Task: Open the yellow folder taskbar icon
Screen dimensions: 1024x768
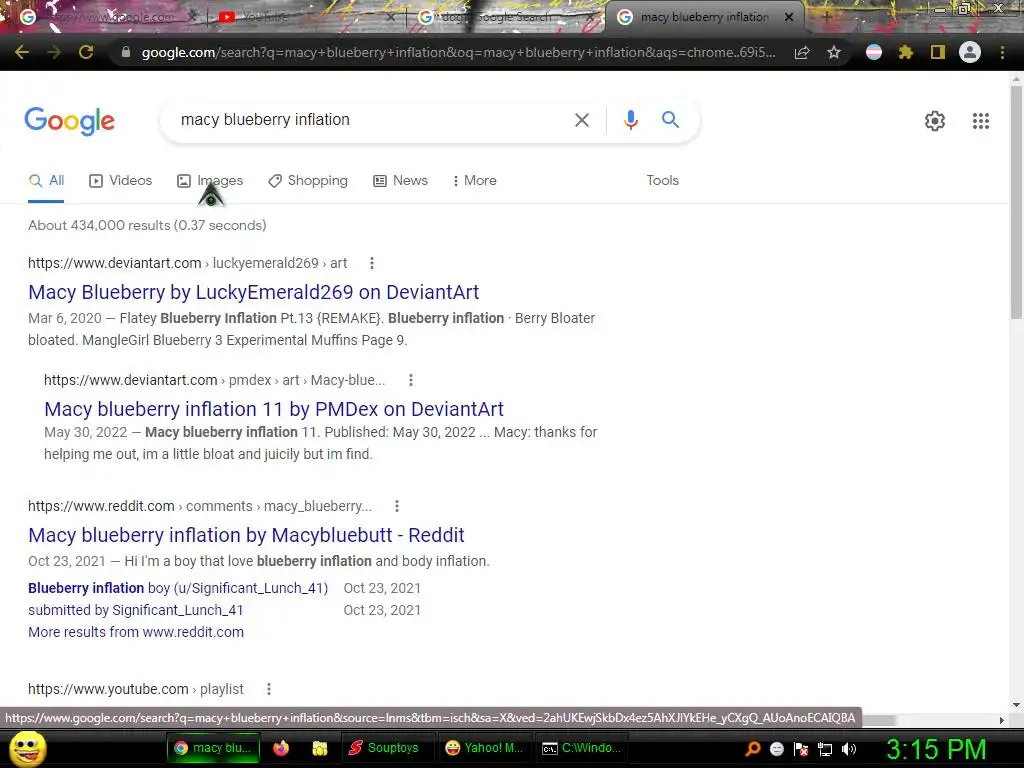Action: coord(319,748)
